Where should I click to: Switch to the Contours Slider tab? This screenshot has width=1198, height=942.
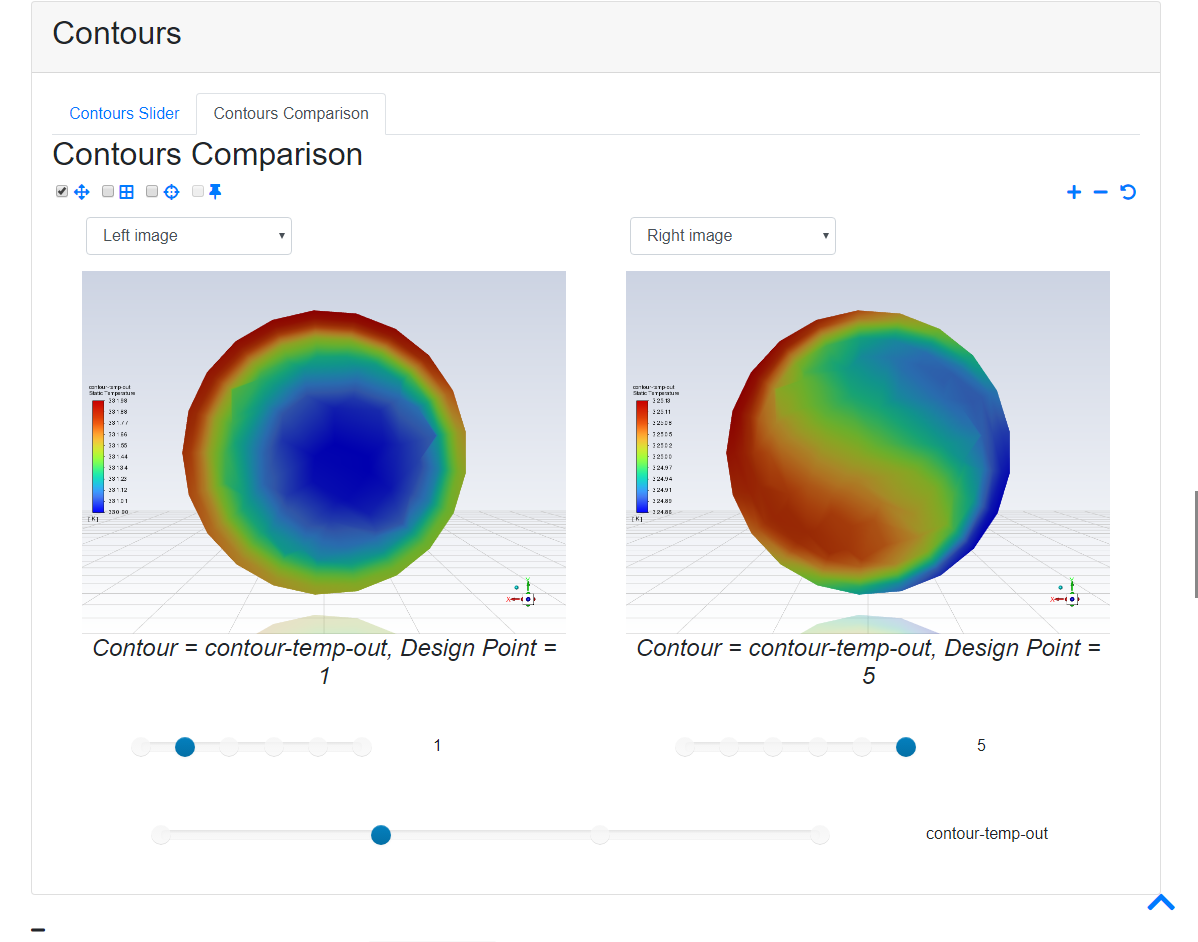(125, 114)
